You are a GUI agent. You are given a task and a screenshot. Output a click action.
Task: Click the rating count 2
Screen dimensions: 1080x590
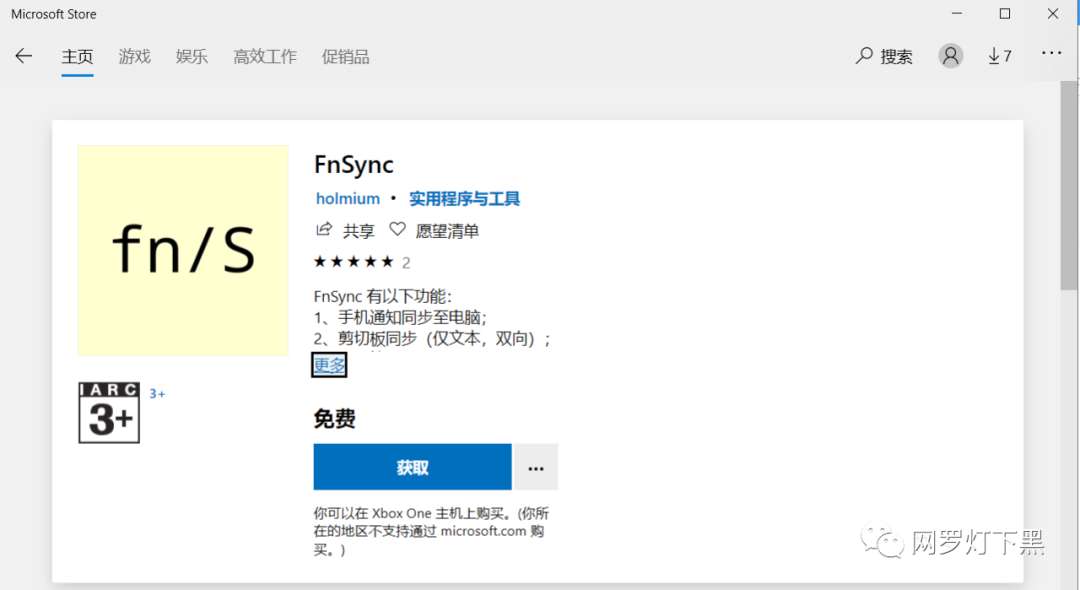coord(406,262)
